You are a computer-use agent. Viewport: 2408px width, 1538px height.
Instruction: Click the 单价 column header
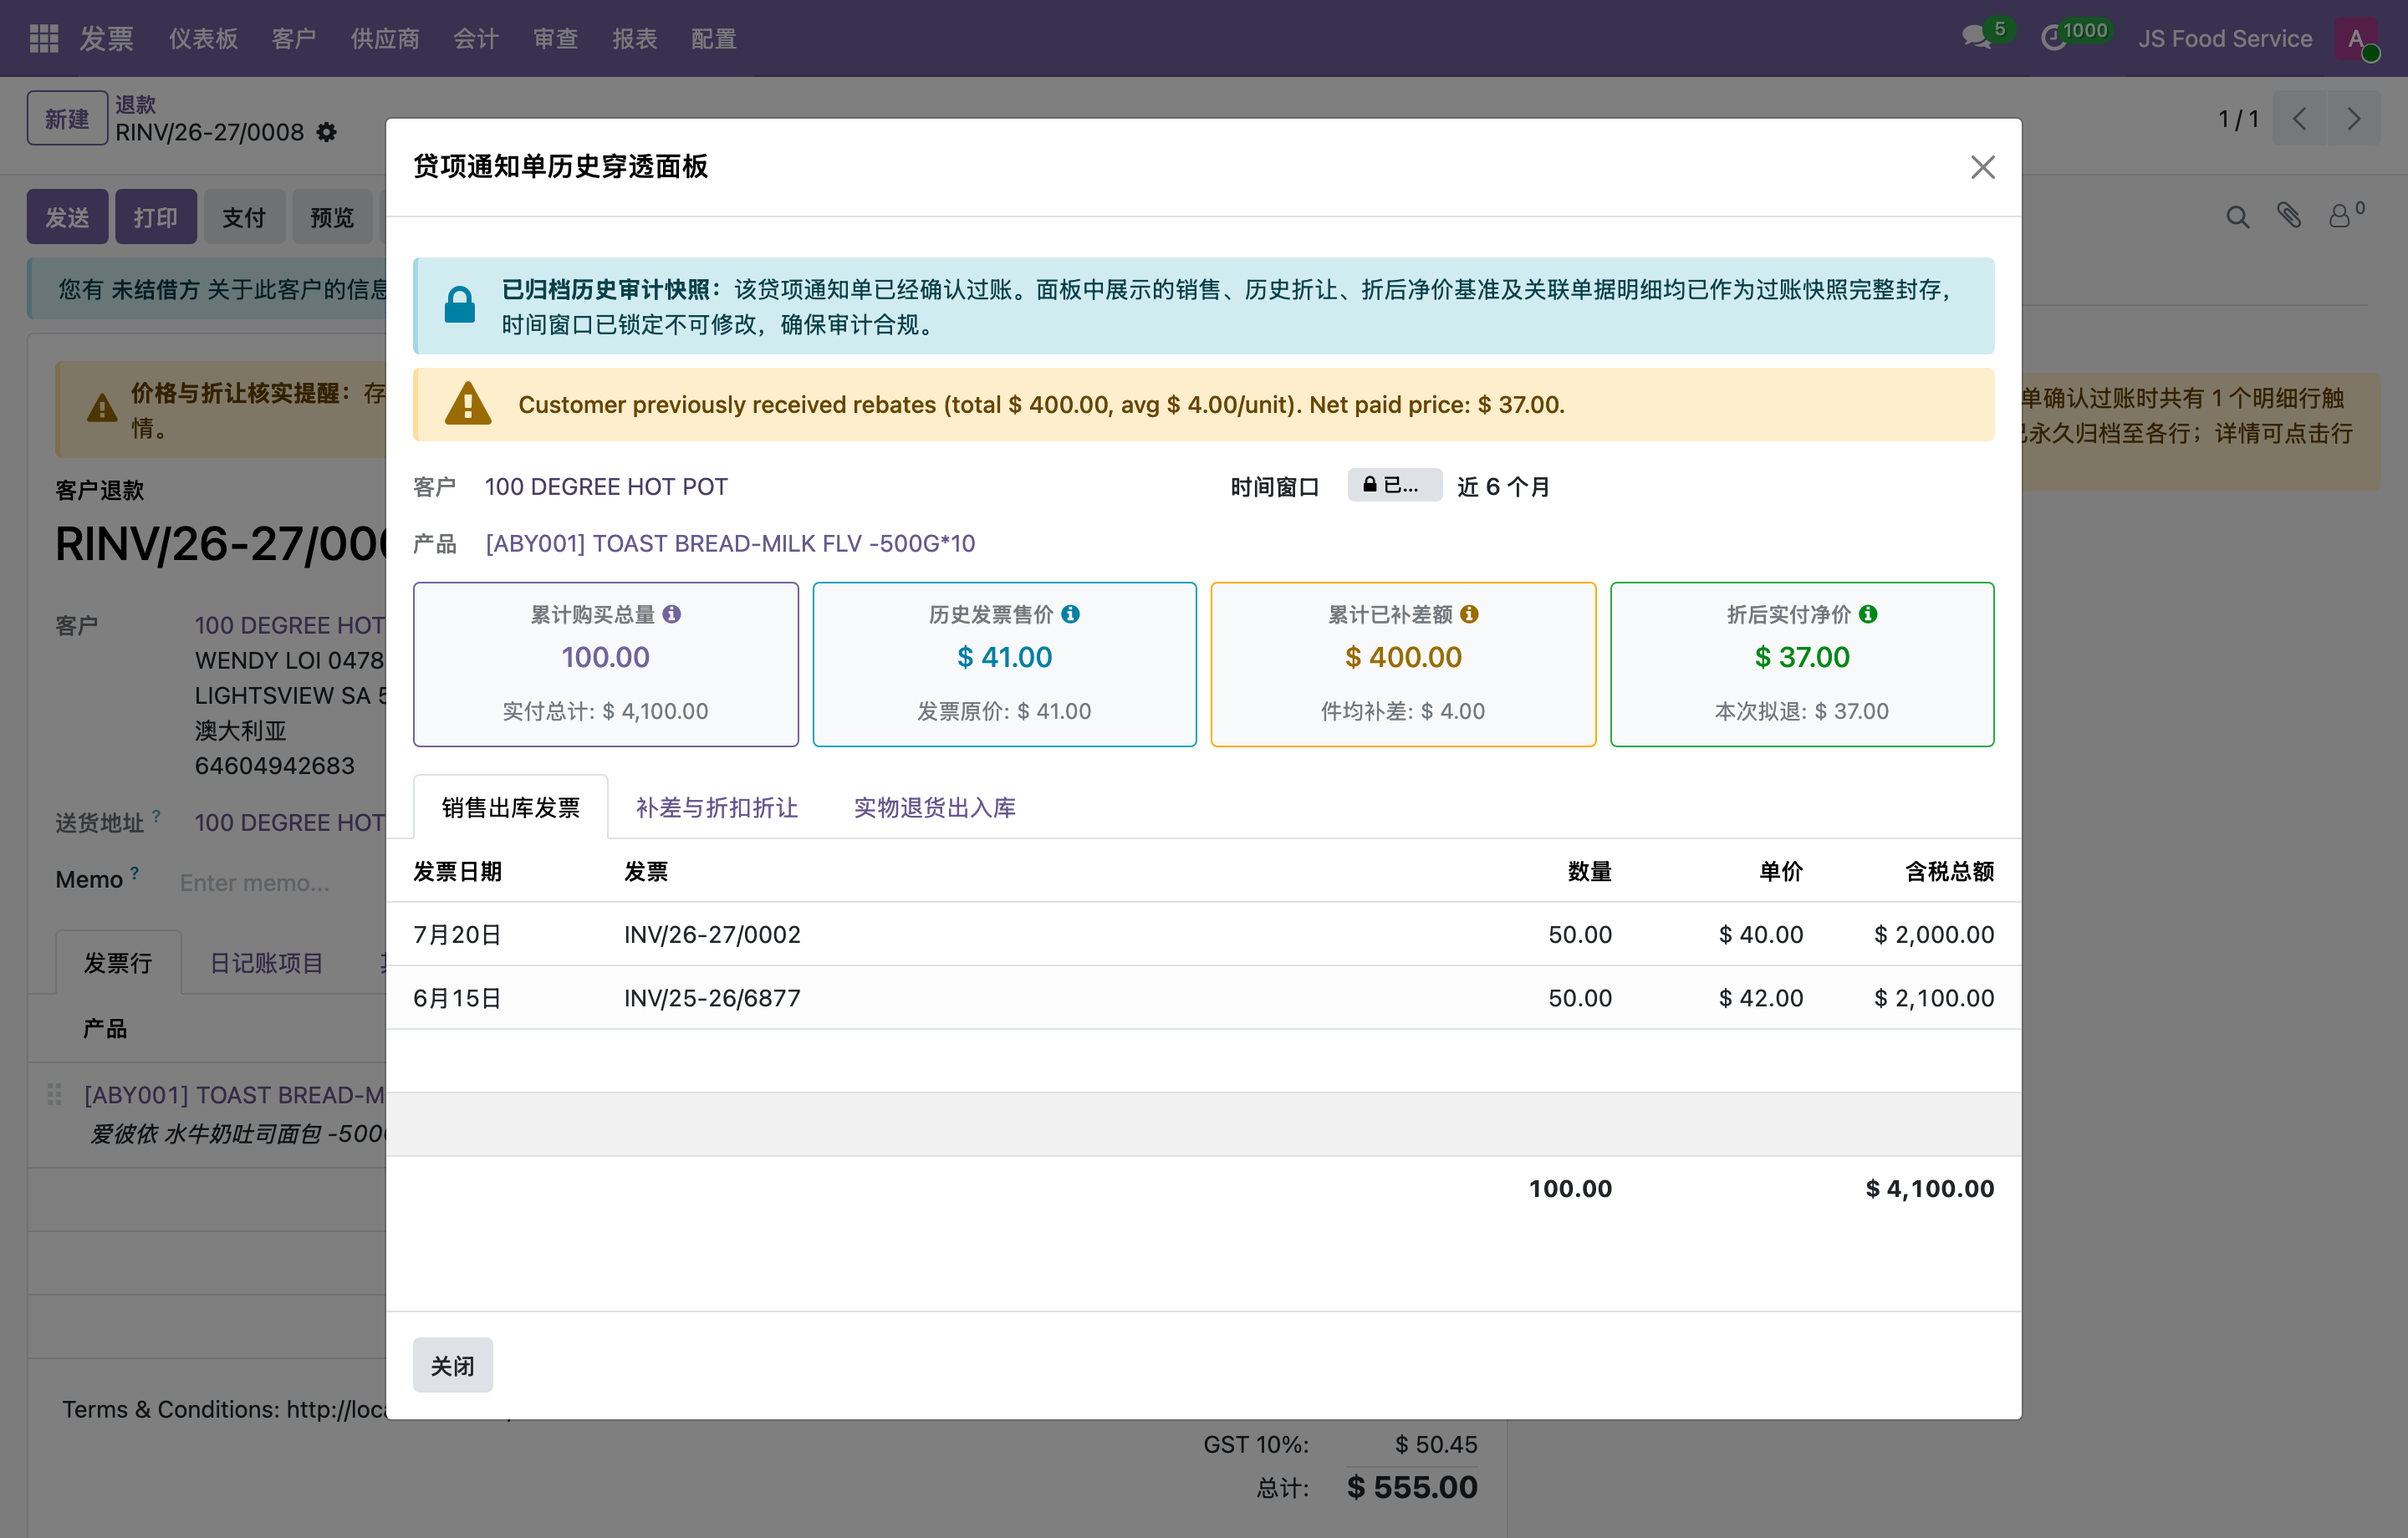point(1781,871)
